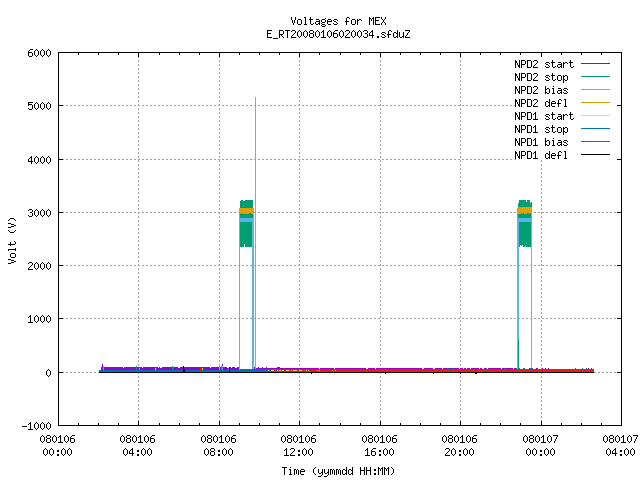The image size is (640, 480).
Task: Click the y-axis value 2000
Action: [x=39, y=266]
